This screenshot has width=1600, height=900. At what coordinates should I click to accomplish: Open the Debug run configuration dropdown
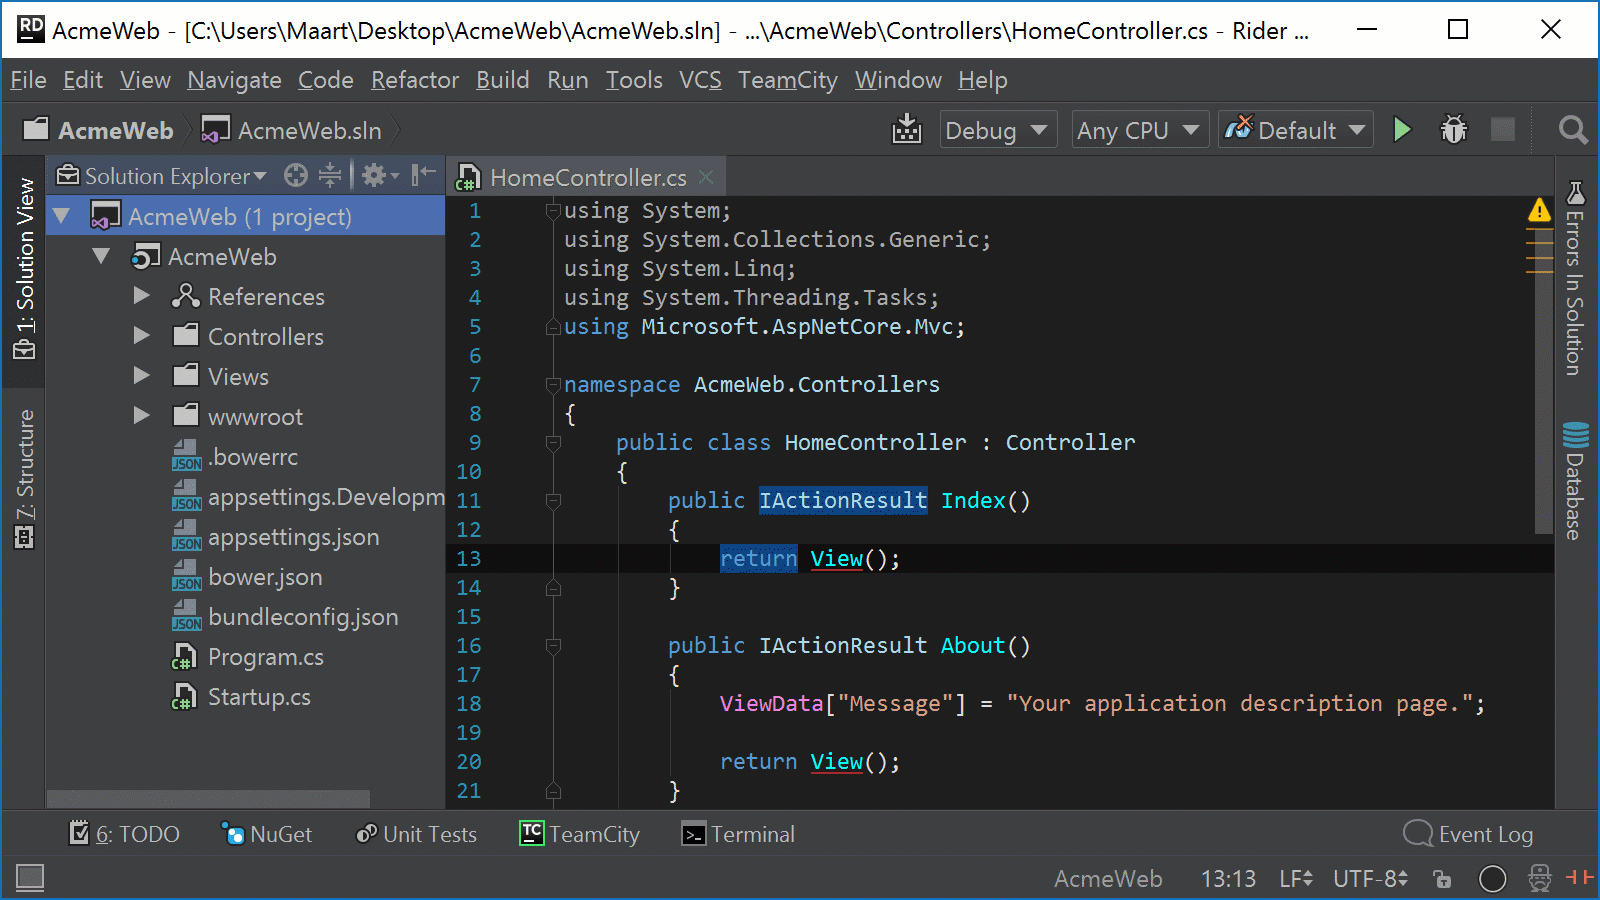997,129
